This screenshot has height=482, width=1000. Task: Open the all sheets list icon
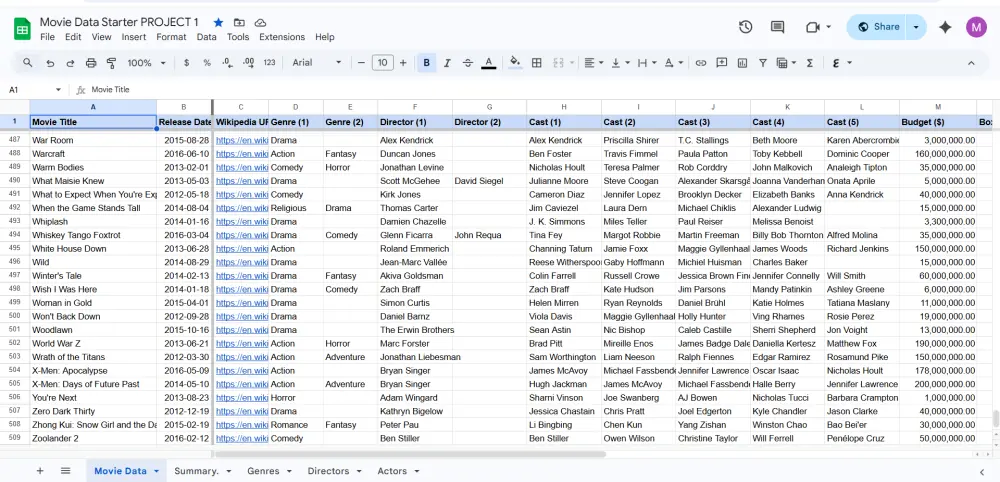65,471
